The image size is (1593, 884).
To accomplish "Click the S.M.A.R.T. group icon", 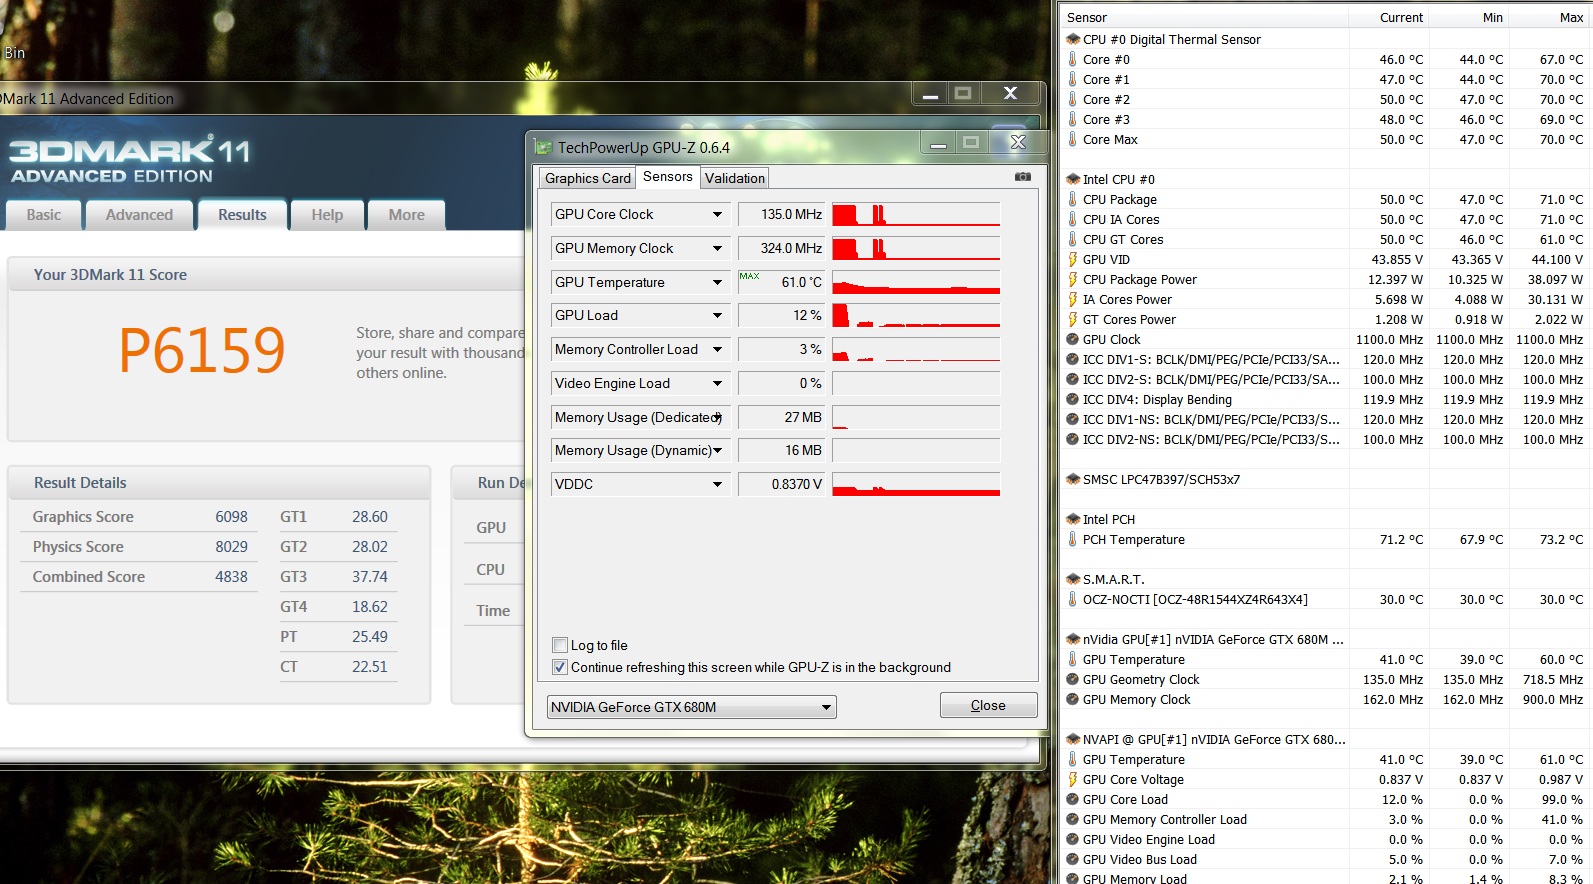I will [1073, 579].
